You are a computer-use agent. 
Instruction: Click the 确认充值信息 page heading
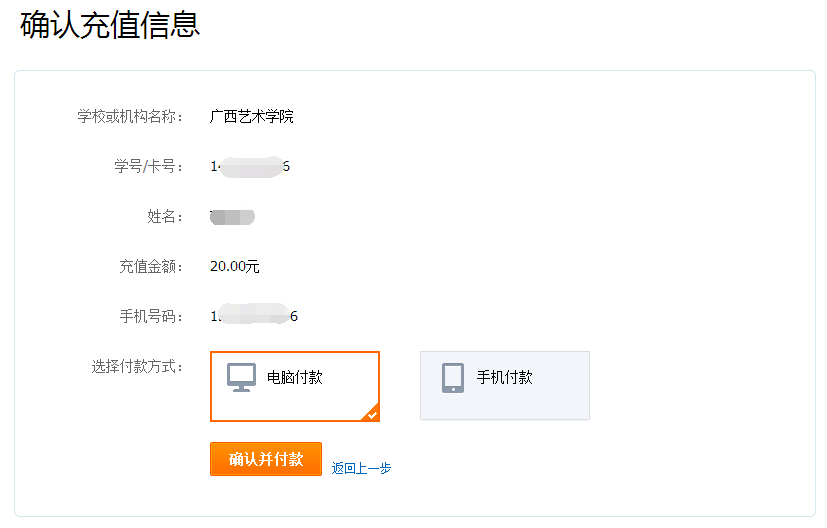110,25
